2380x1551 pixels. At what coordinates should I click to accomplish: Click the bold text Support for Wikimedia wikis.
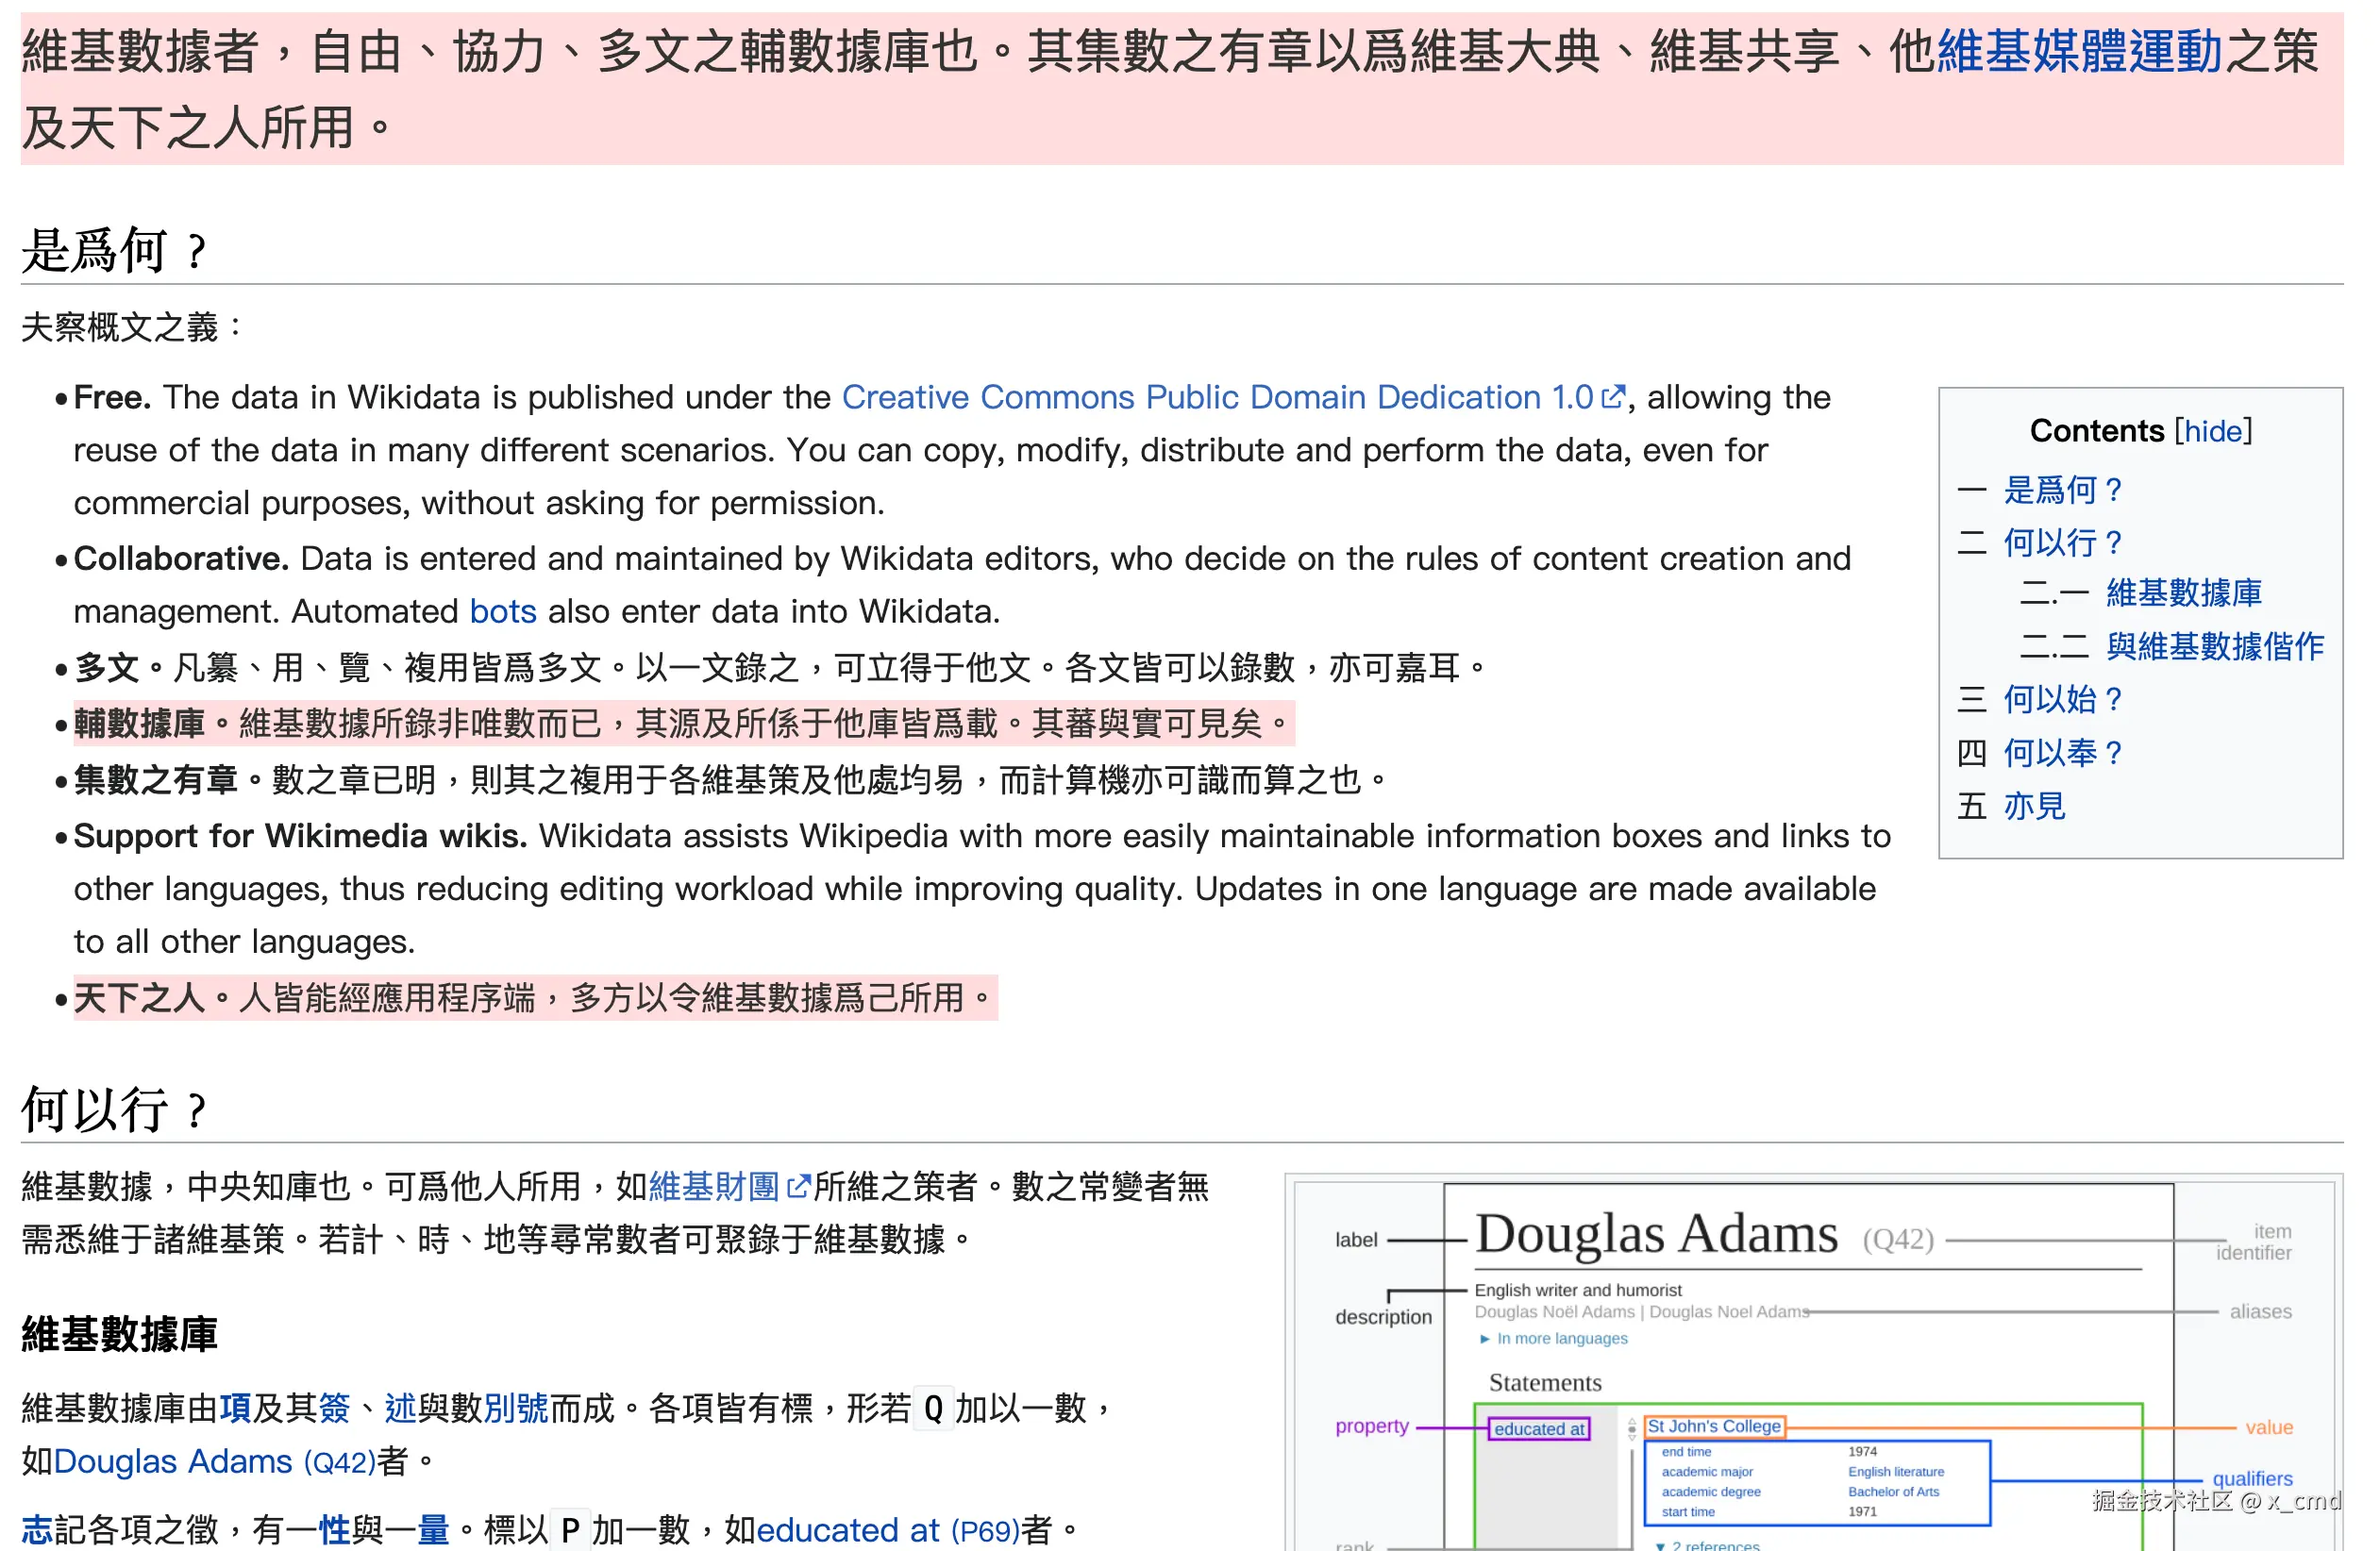pyautogui.click(x=300, y=836)
